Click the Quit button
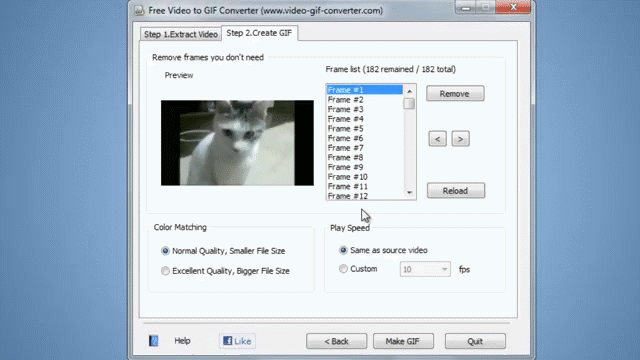 [x=475, y=341]
